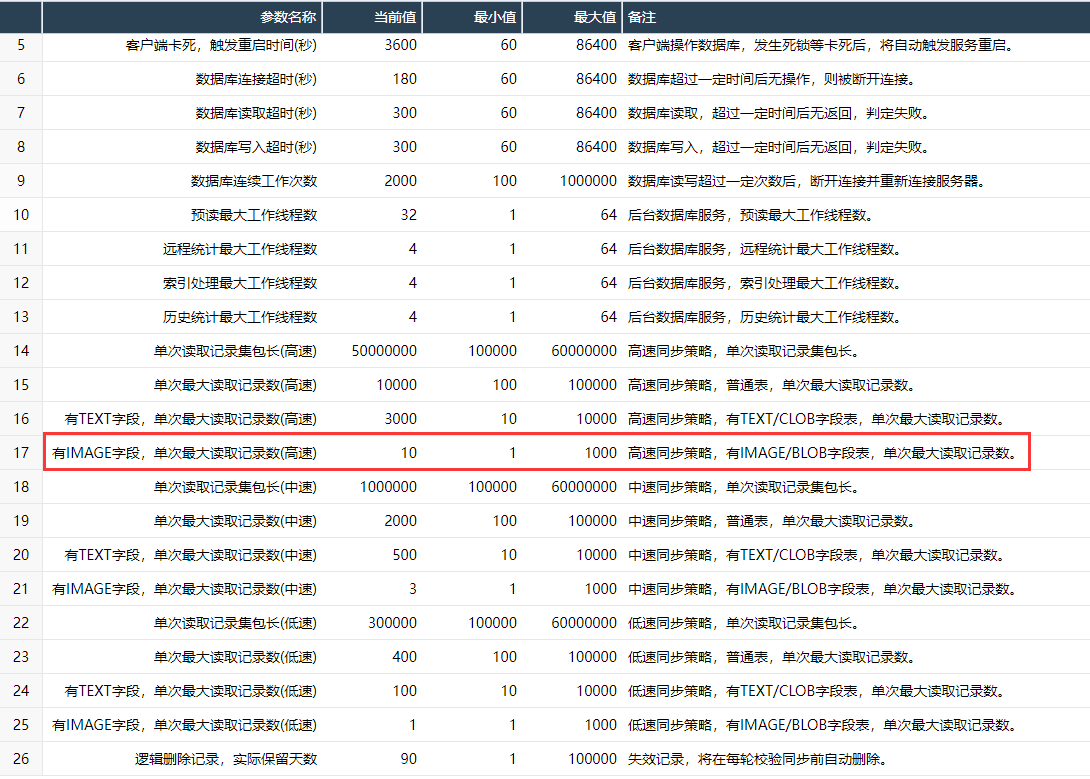
Task: Select the 历史统计最大工作线程数 parameter name cell
Action: tap(240, 317)
